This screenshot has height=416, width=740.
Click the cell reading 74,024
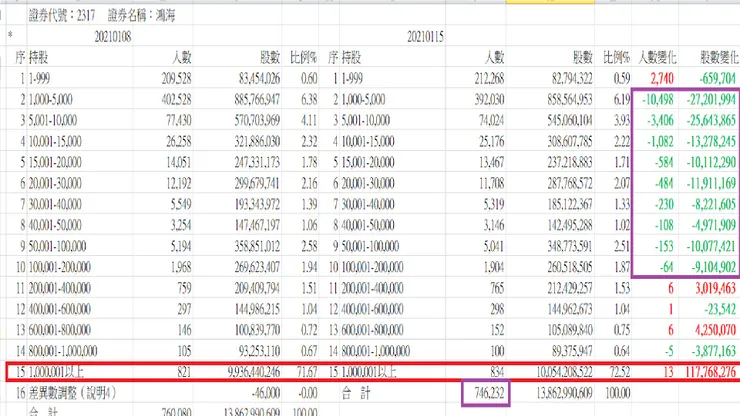tap(491, 120)
